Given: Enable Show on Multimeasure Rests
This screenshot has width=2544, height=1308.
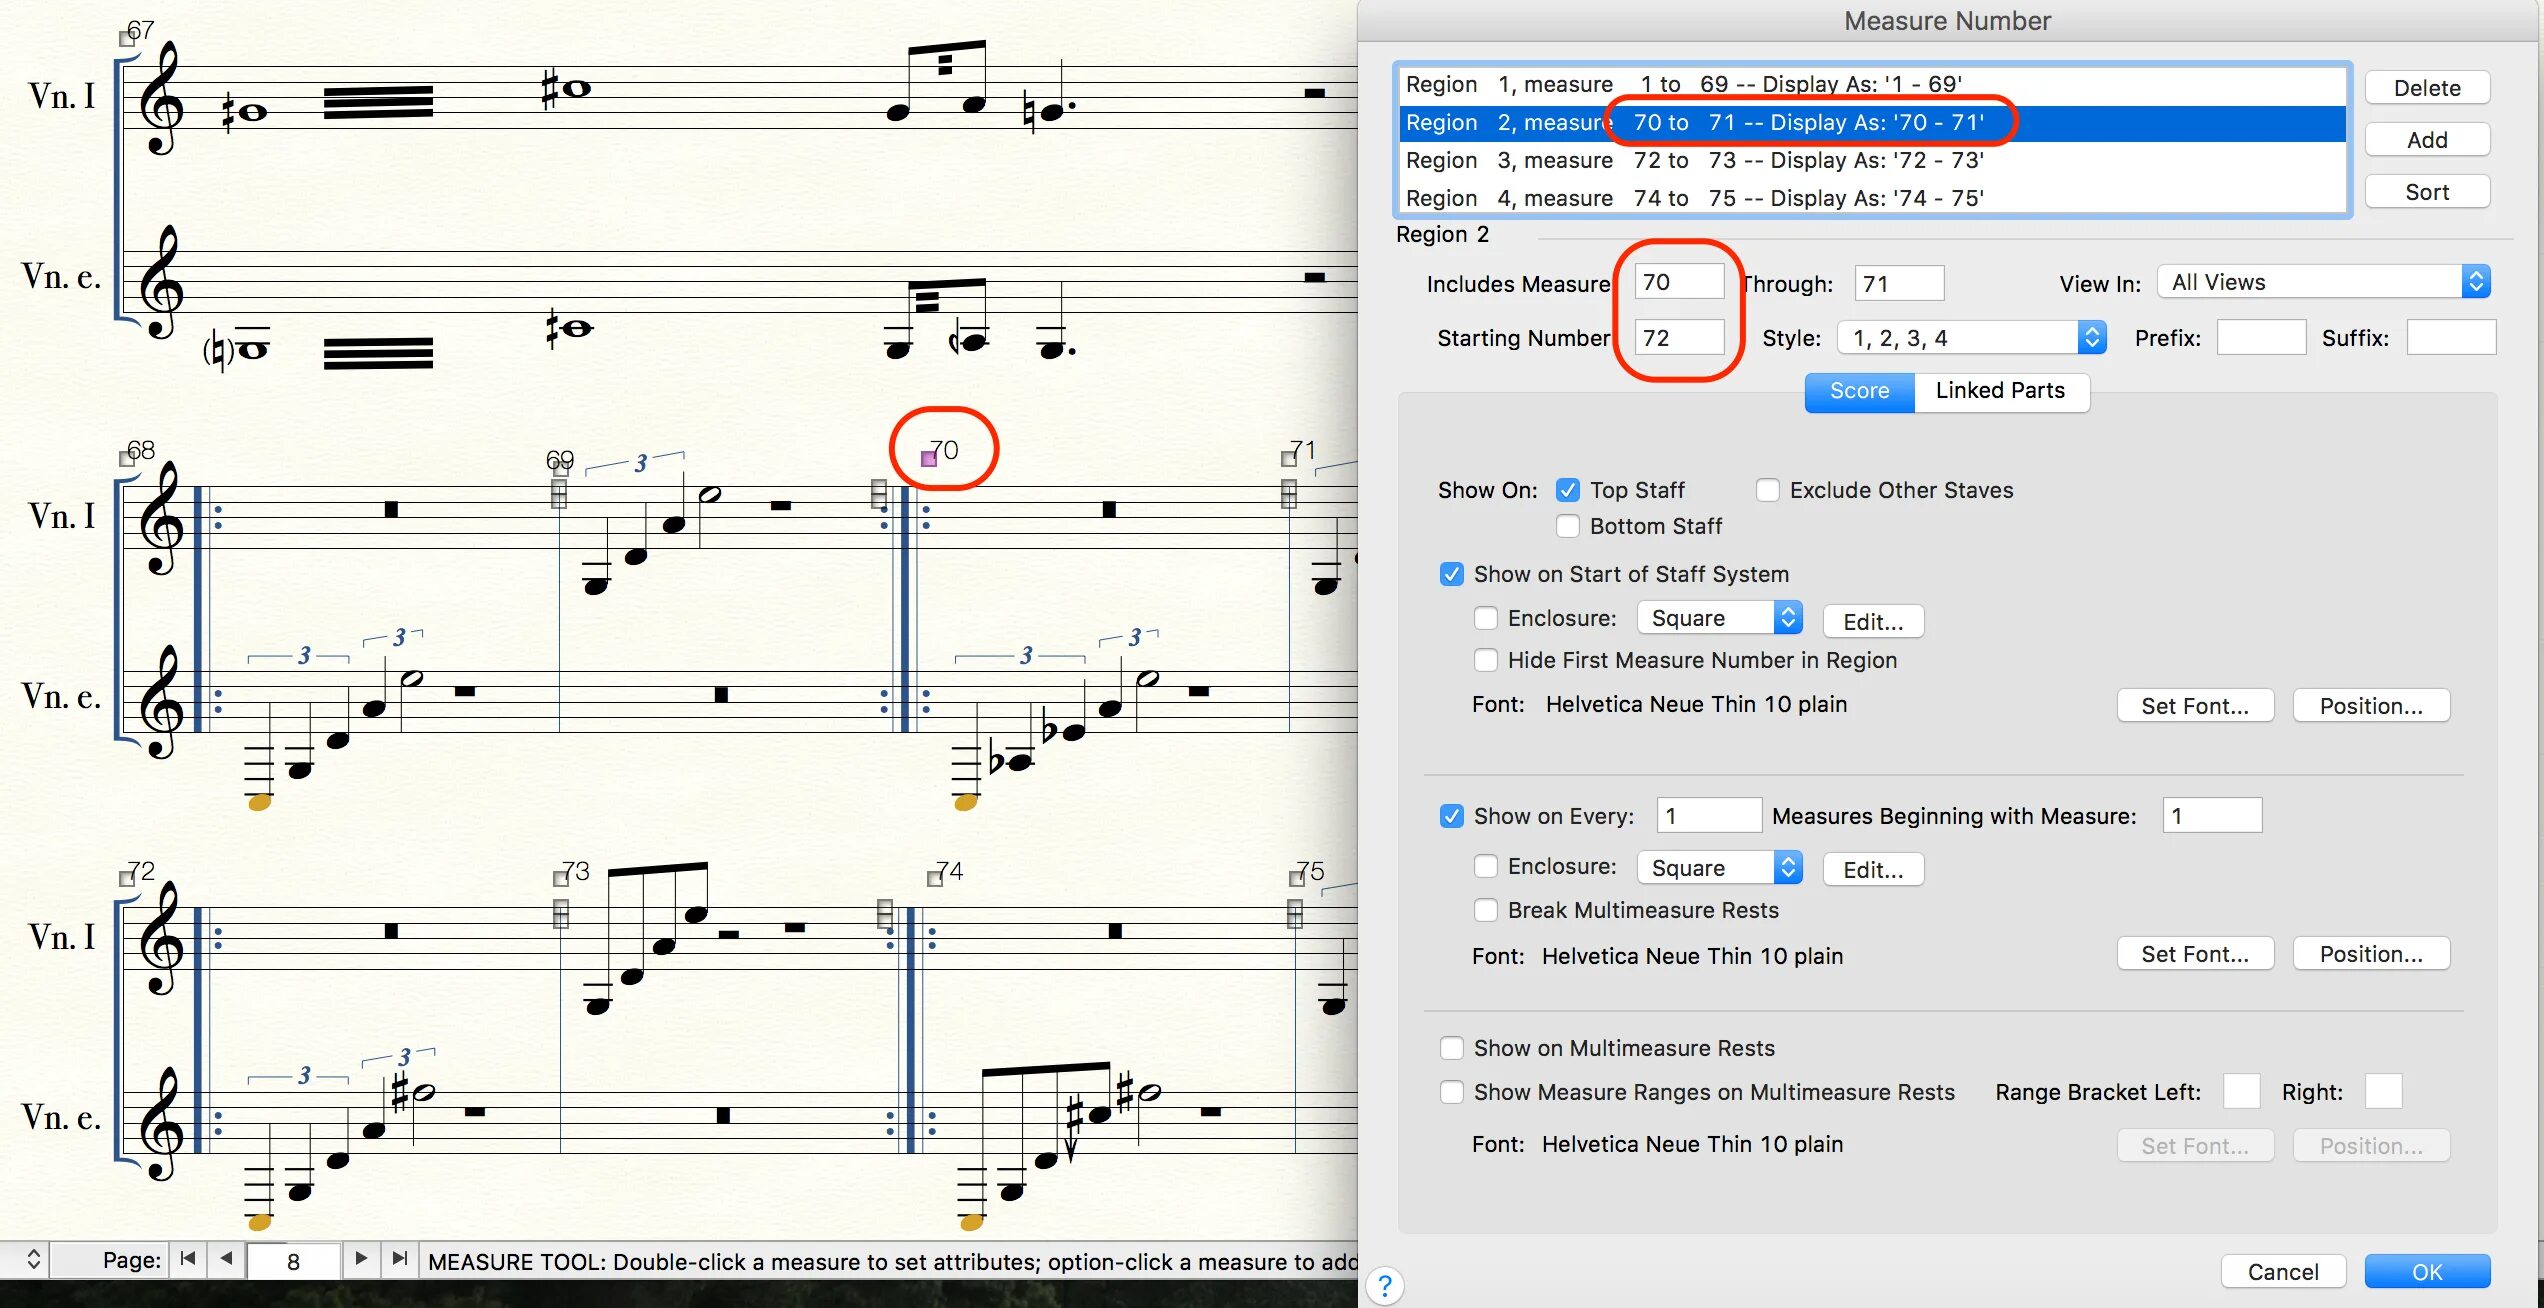Looking at the screenshot, I should click(1452, 1048).
